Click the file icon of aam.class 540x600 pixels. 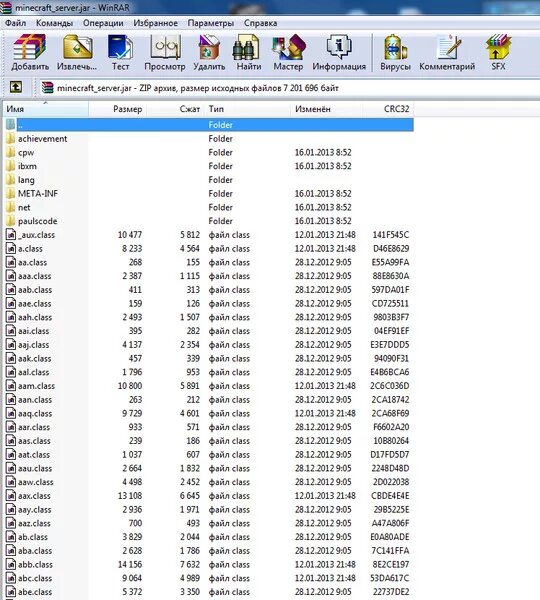(11, 386)
